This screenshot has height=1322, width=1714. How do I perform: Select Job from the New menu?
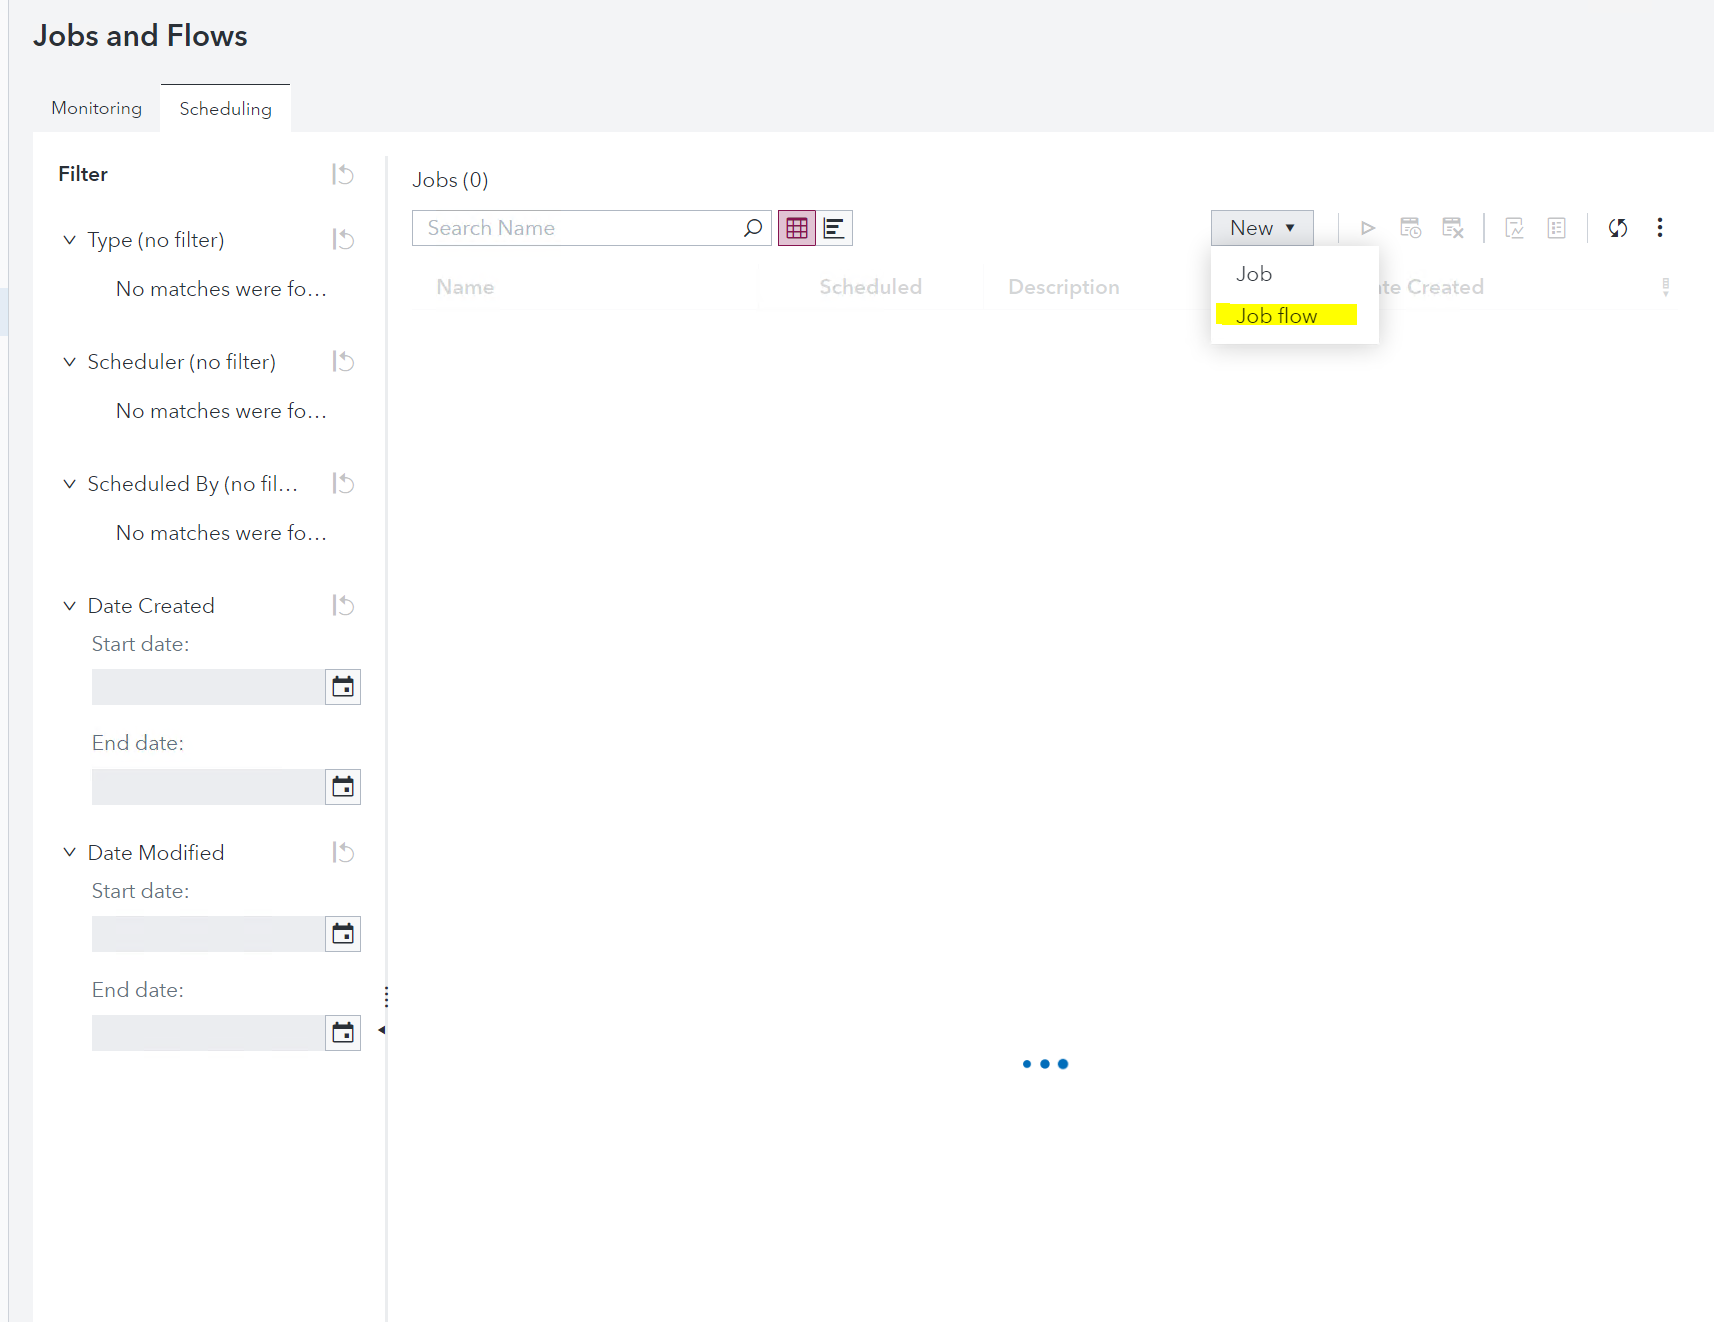tap(1253, 273)
